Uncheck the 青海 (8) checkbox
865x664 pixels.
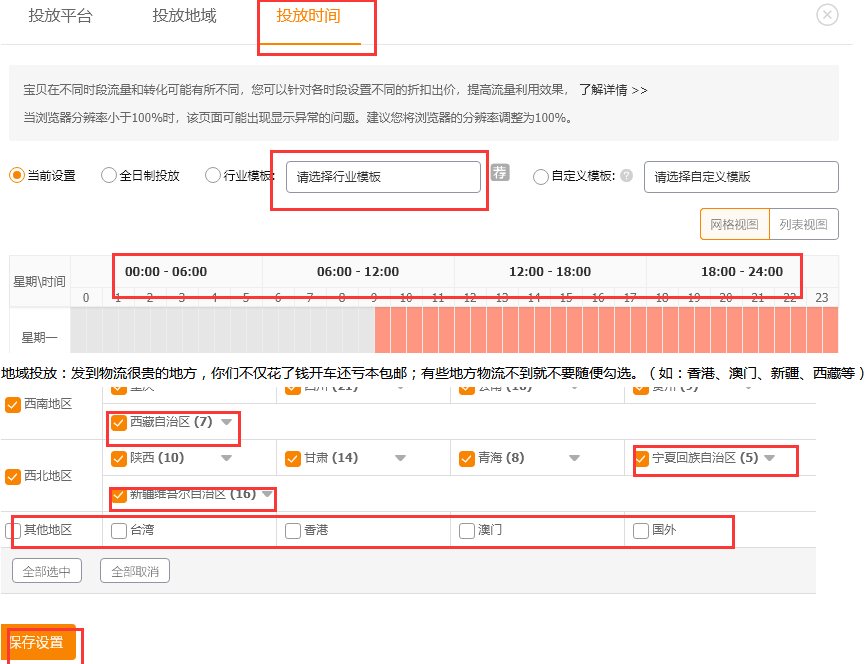(467, 458)
